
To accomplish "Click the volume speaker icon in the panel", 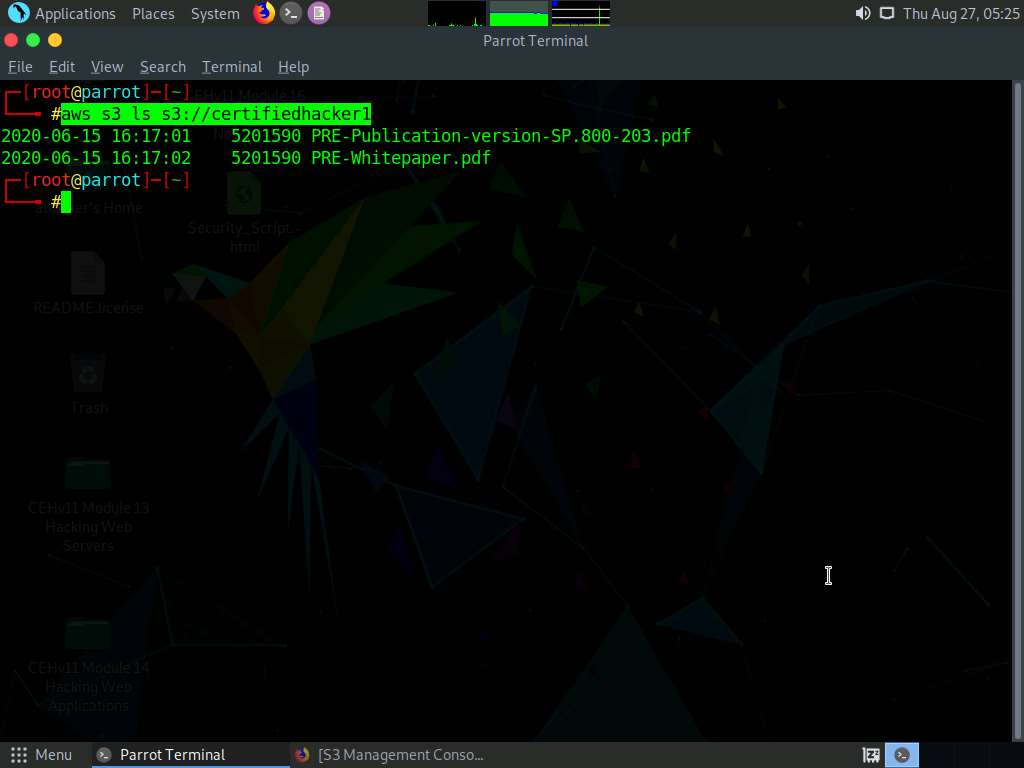I will click(861, 13).
